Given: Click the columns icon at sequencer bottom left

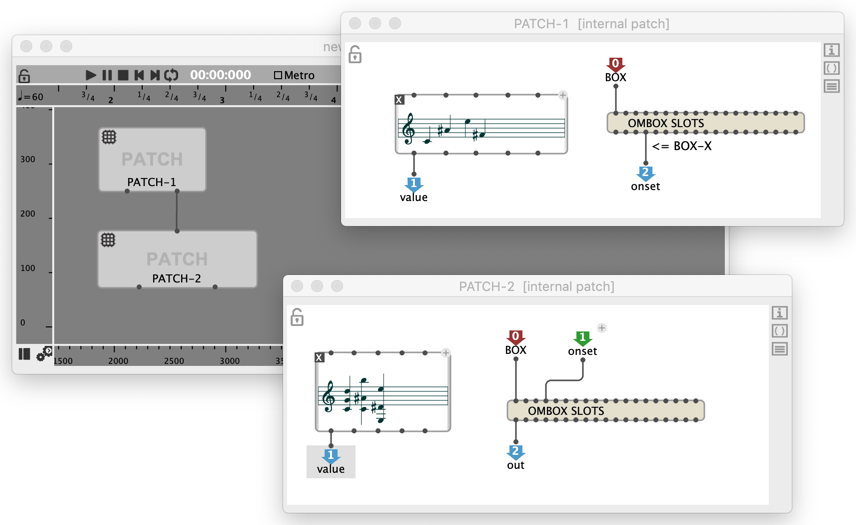Looking at the screenshot, I should coord(24,354).
